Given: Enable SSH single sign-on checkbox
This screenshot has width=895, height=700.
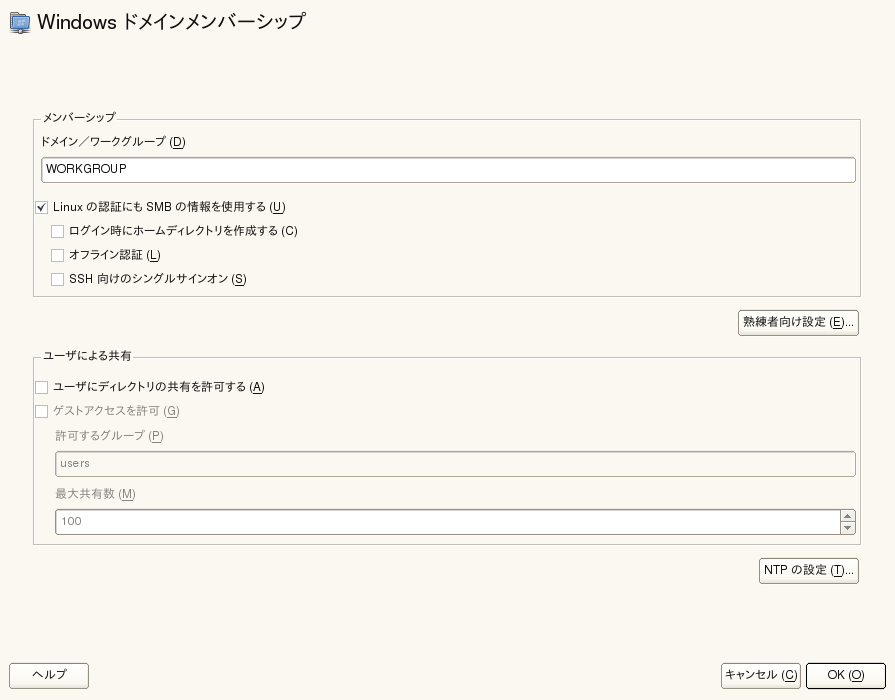Looking at the screenshot, I should 58,279.
